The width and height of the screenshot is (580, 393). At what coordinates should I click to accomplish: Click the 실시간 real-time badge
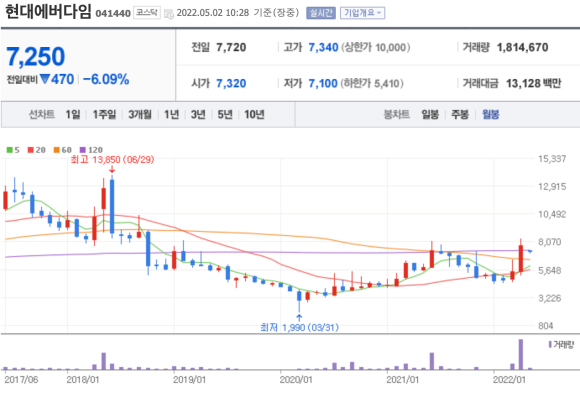coord(321,13)
